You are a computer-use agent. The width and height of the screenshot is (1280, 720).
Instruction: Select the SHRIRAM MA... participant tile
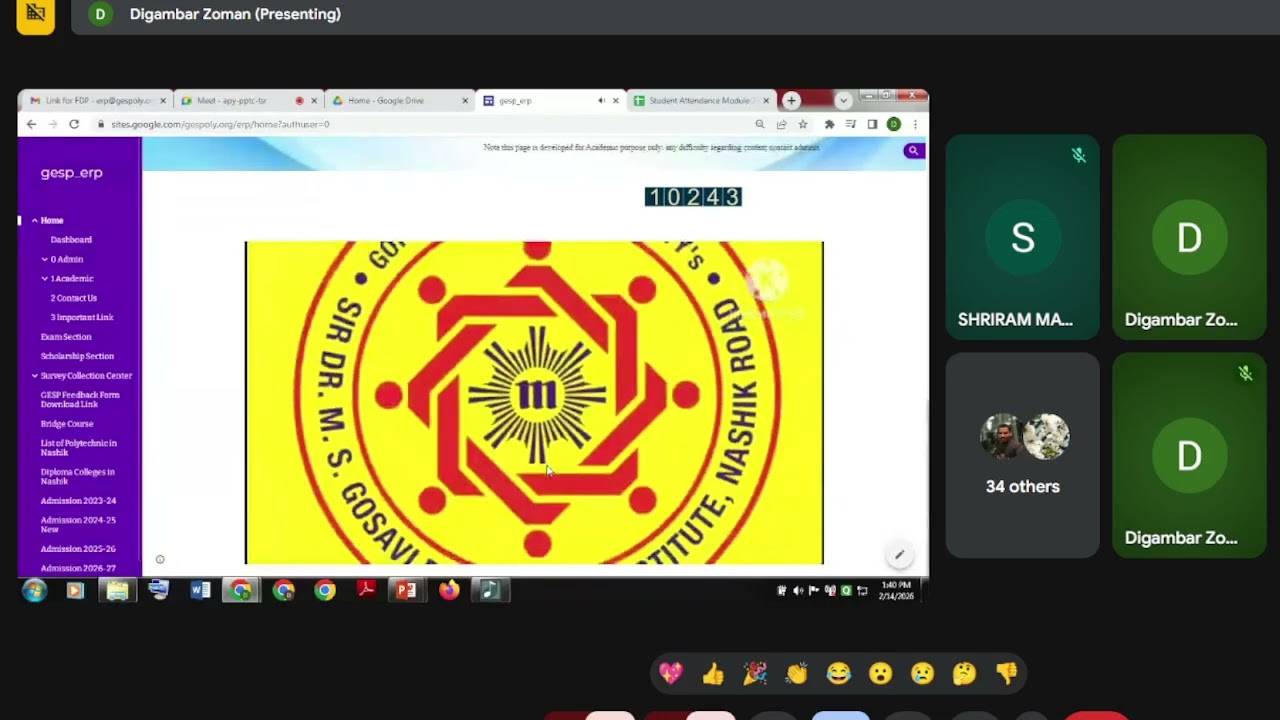tap(1022, 237)
